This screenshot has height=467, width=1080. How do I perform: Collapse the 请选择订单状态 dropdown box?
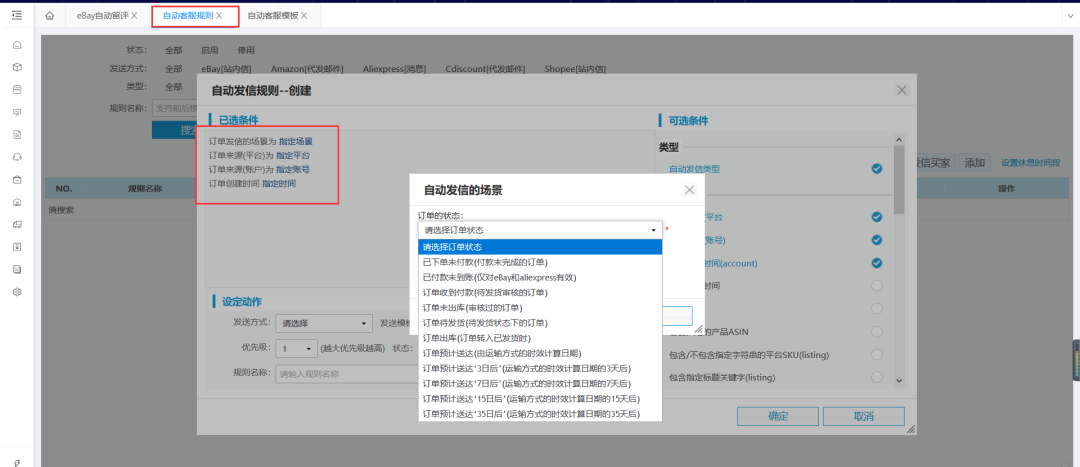click(540, 229)
